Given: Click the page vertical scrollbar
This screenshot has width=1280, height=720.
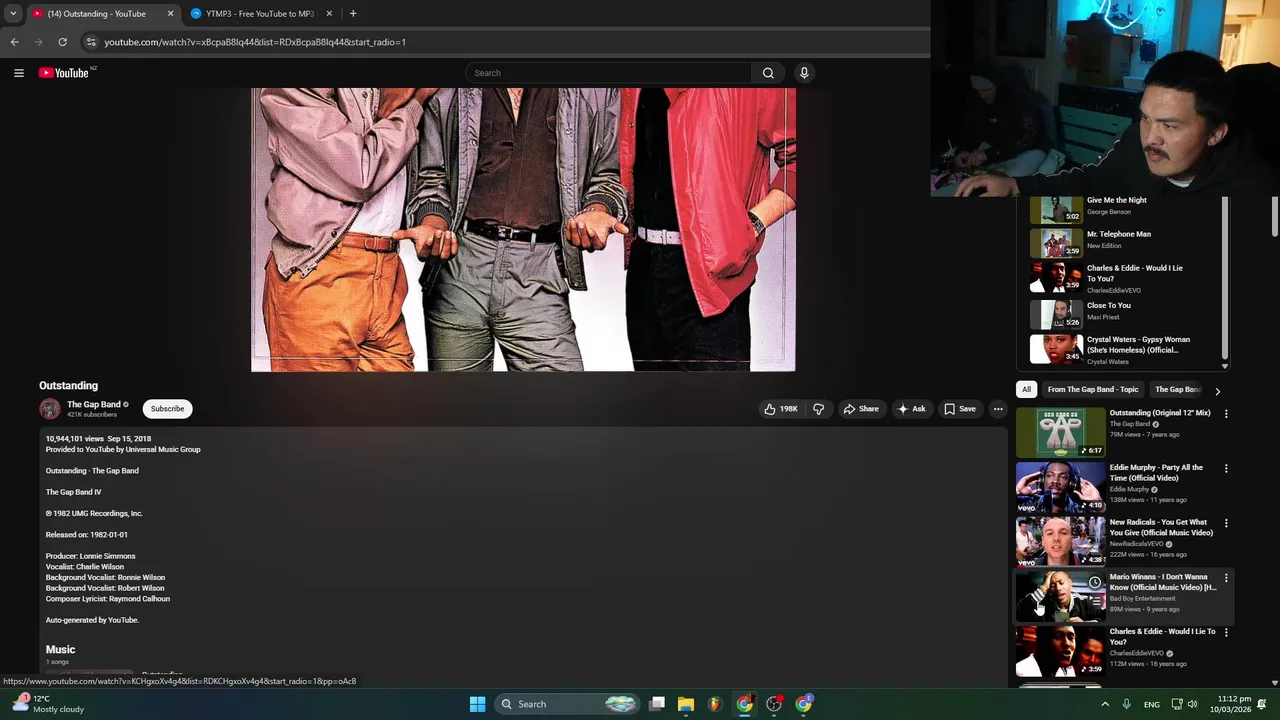Looking at the screenshot, I should pyautogui.click(x=1274, y=216).
